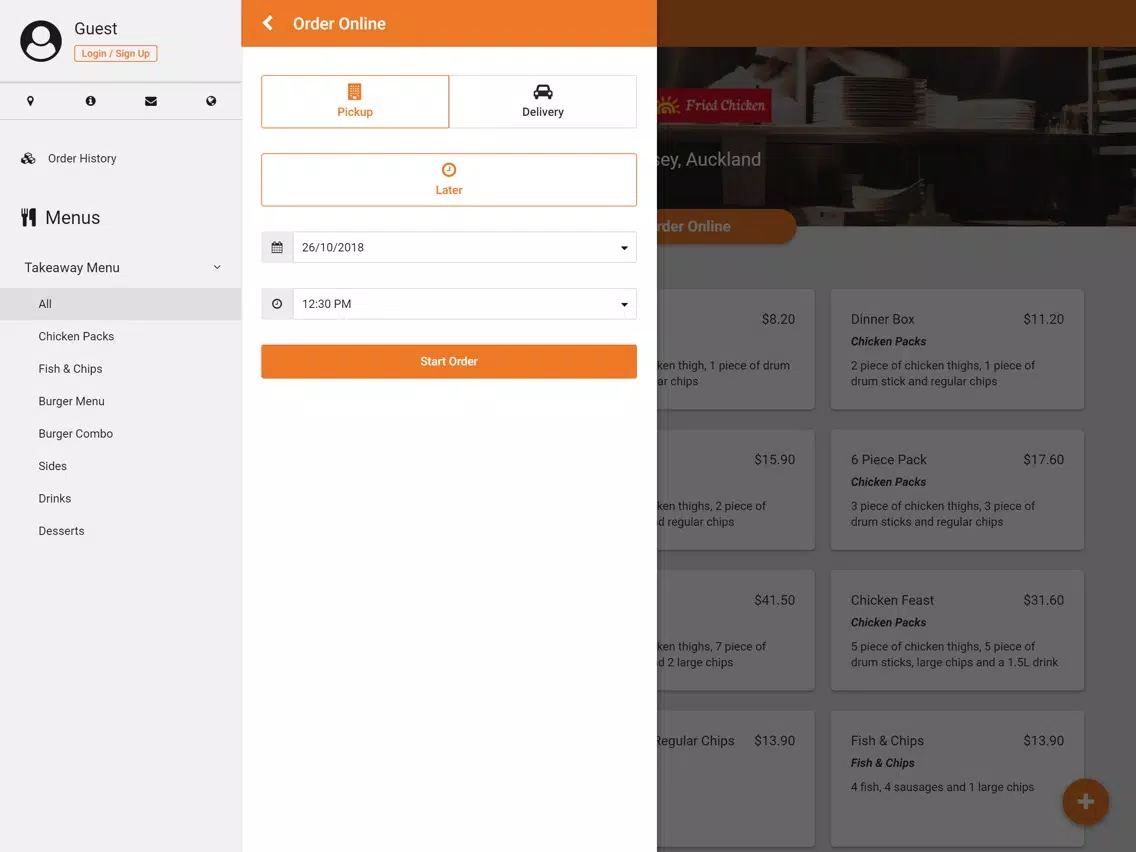Click the Fried Chicken logo badge
1136x852 pixels.
click(714, 106)
